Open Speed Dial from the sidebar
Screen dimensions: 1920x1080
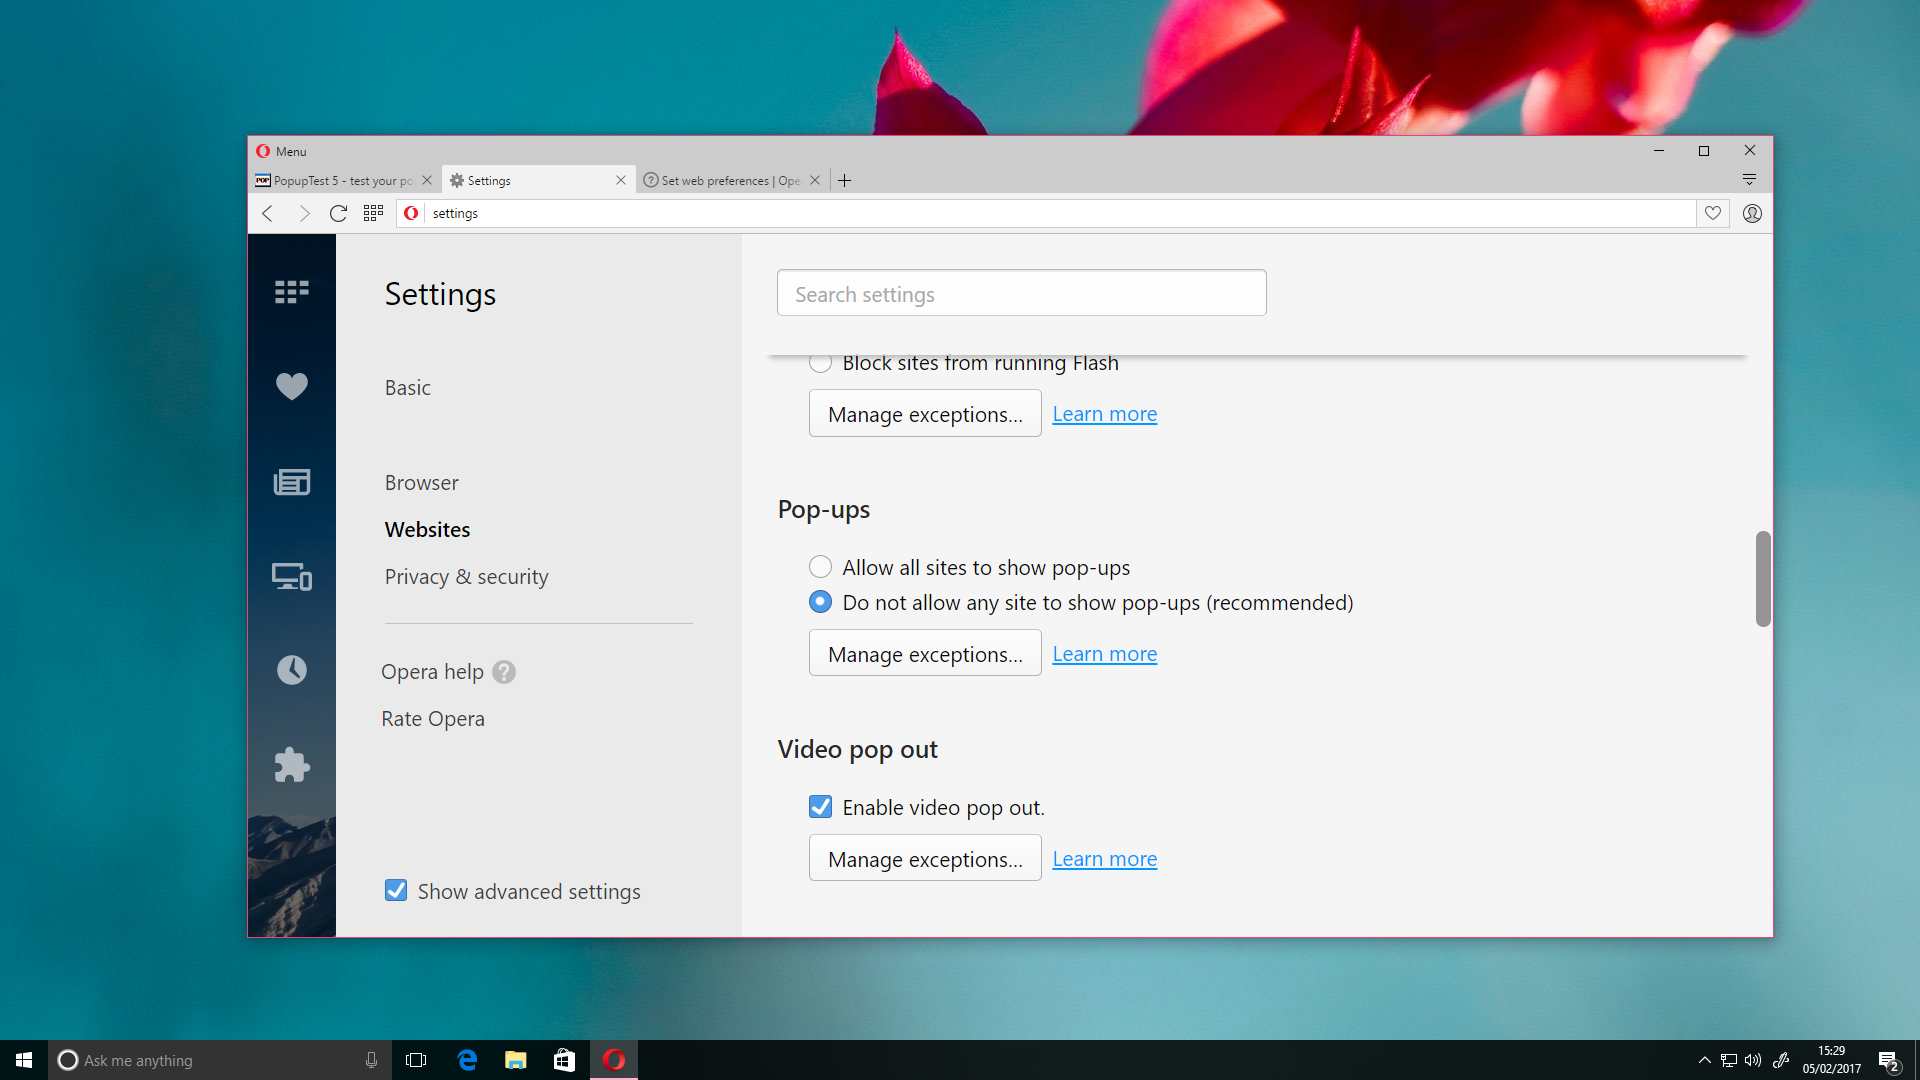click(x=291, y=291)
